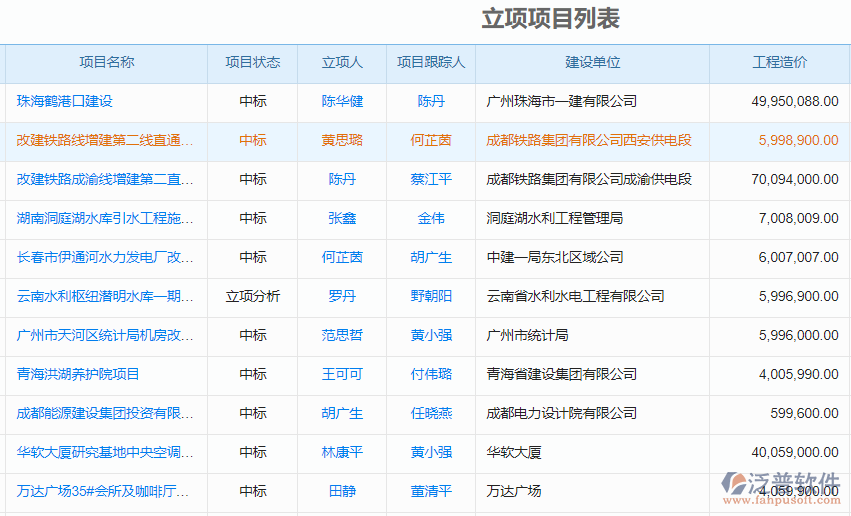Open the 华软大厦研究基地中央空调 project link
This screenshot has width=851, height=516.
click(x=105, y=452)
